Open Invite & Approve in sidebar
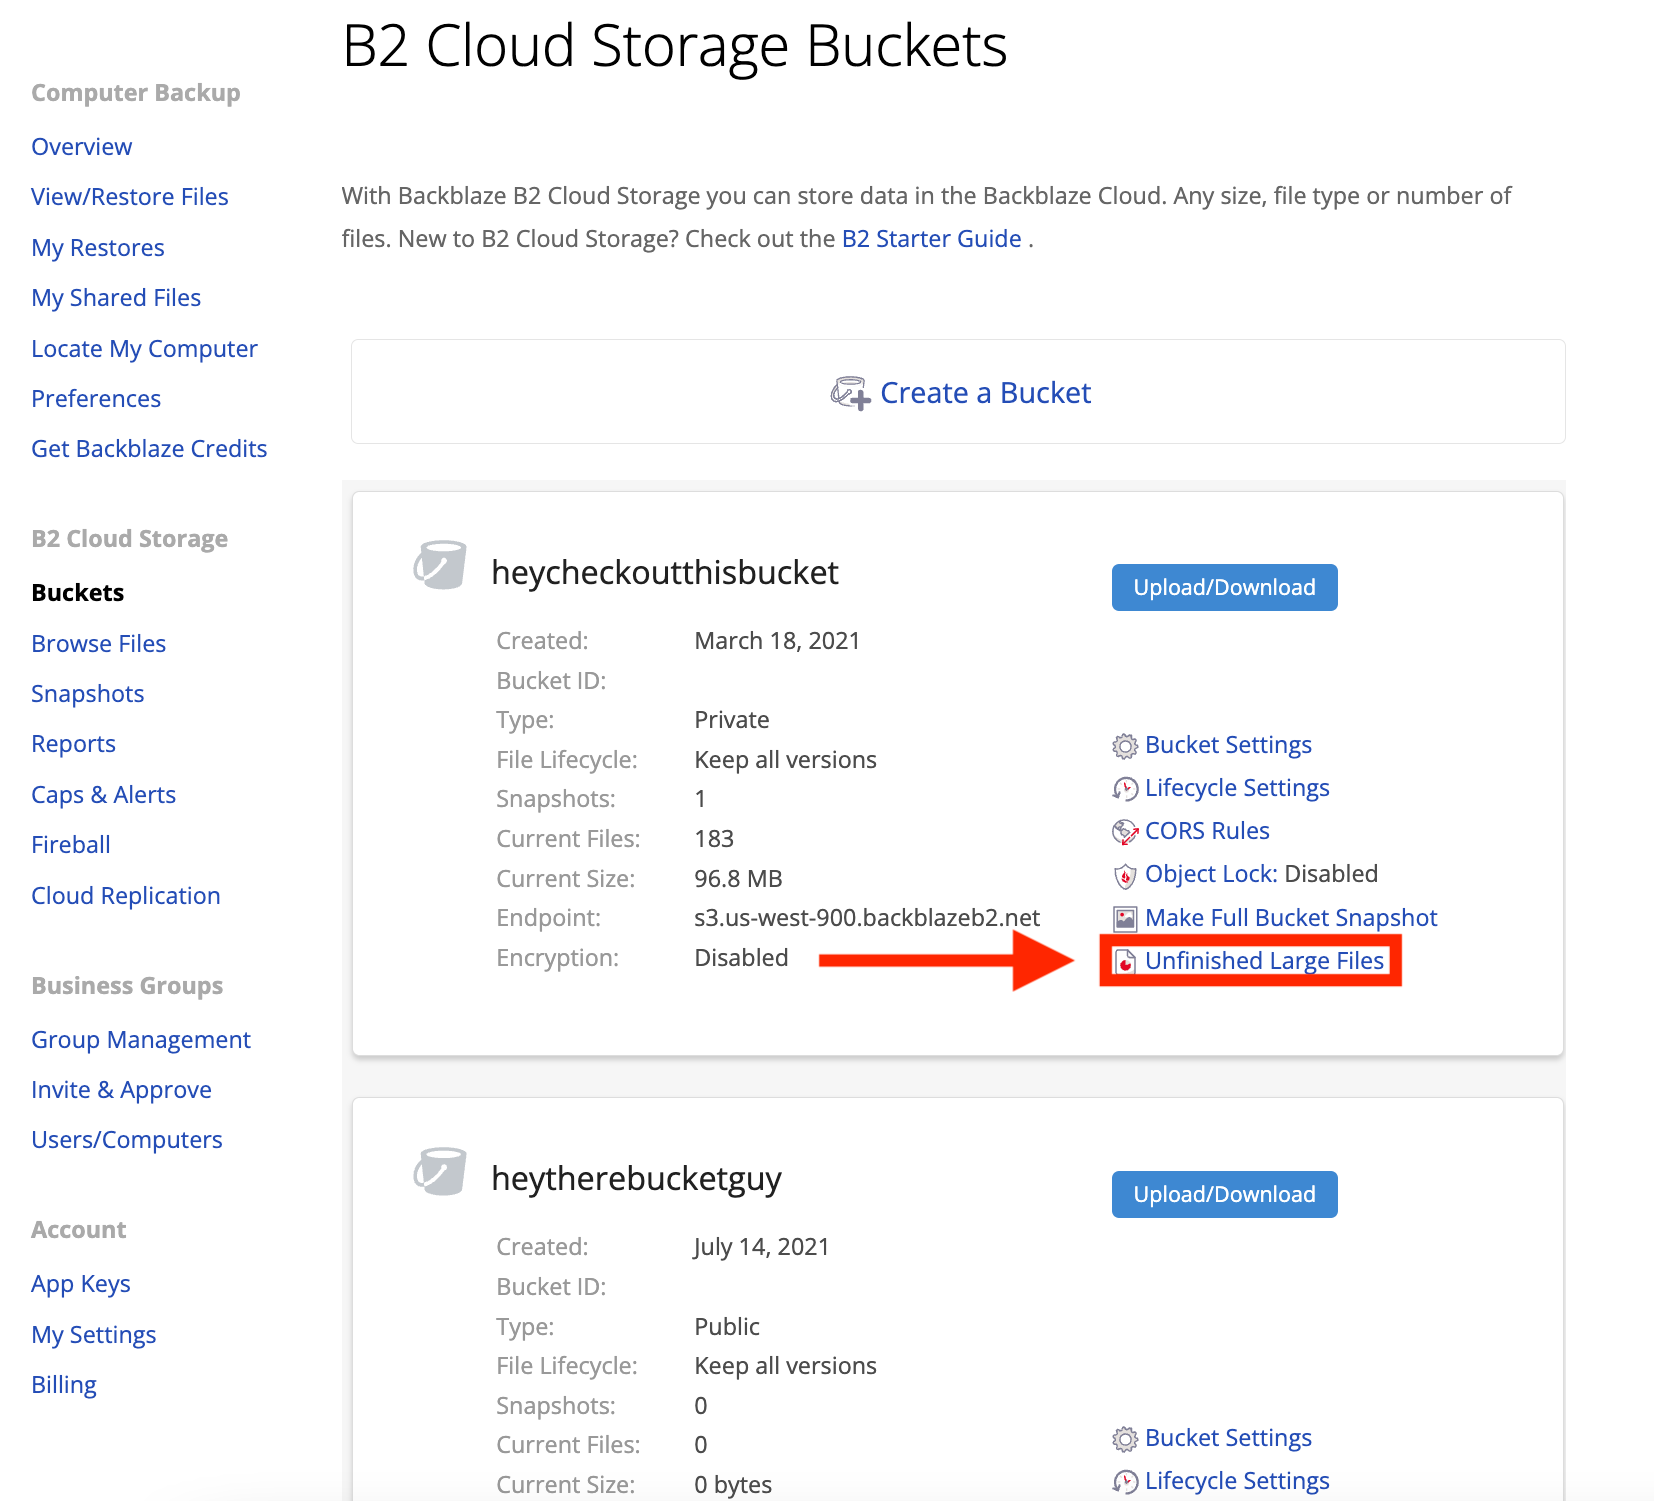Viewport: 1654px width, 1501px height. (x=121, y=1090)
